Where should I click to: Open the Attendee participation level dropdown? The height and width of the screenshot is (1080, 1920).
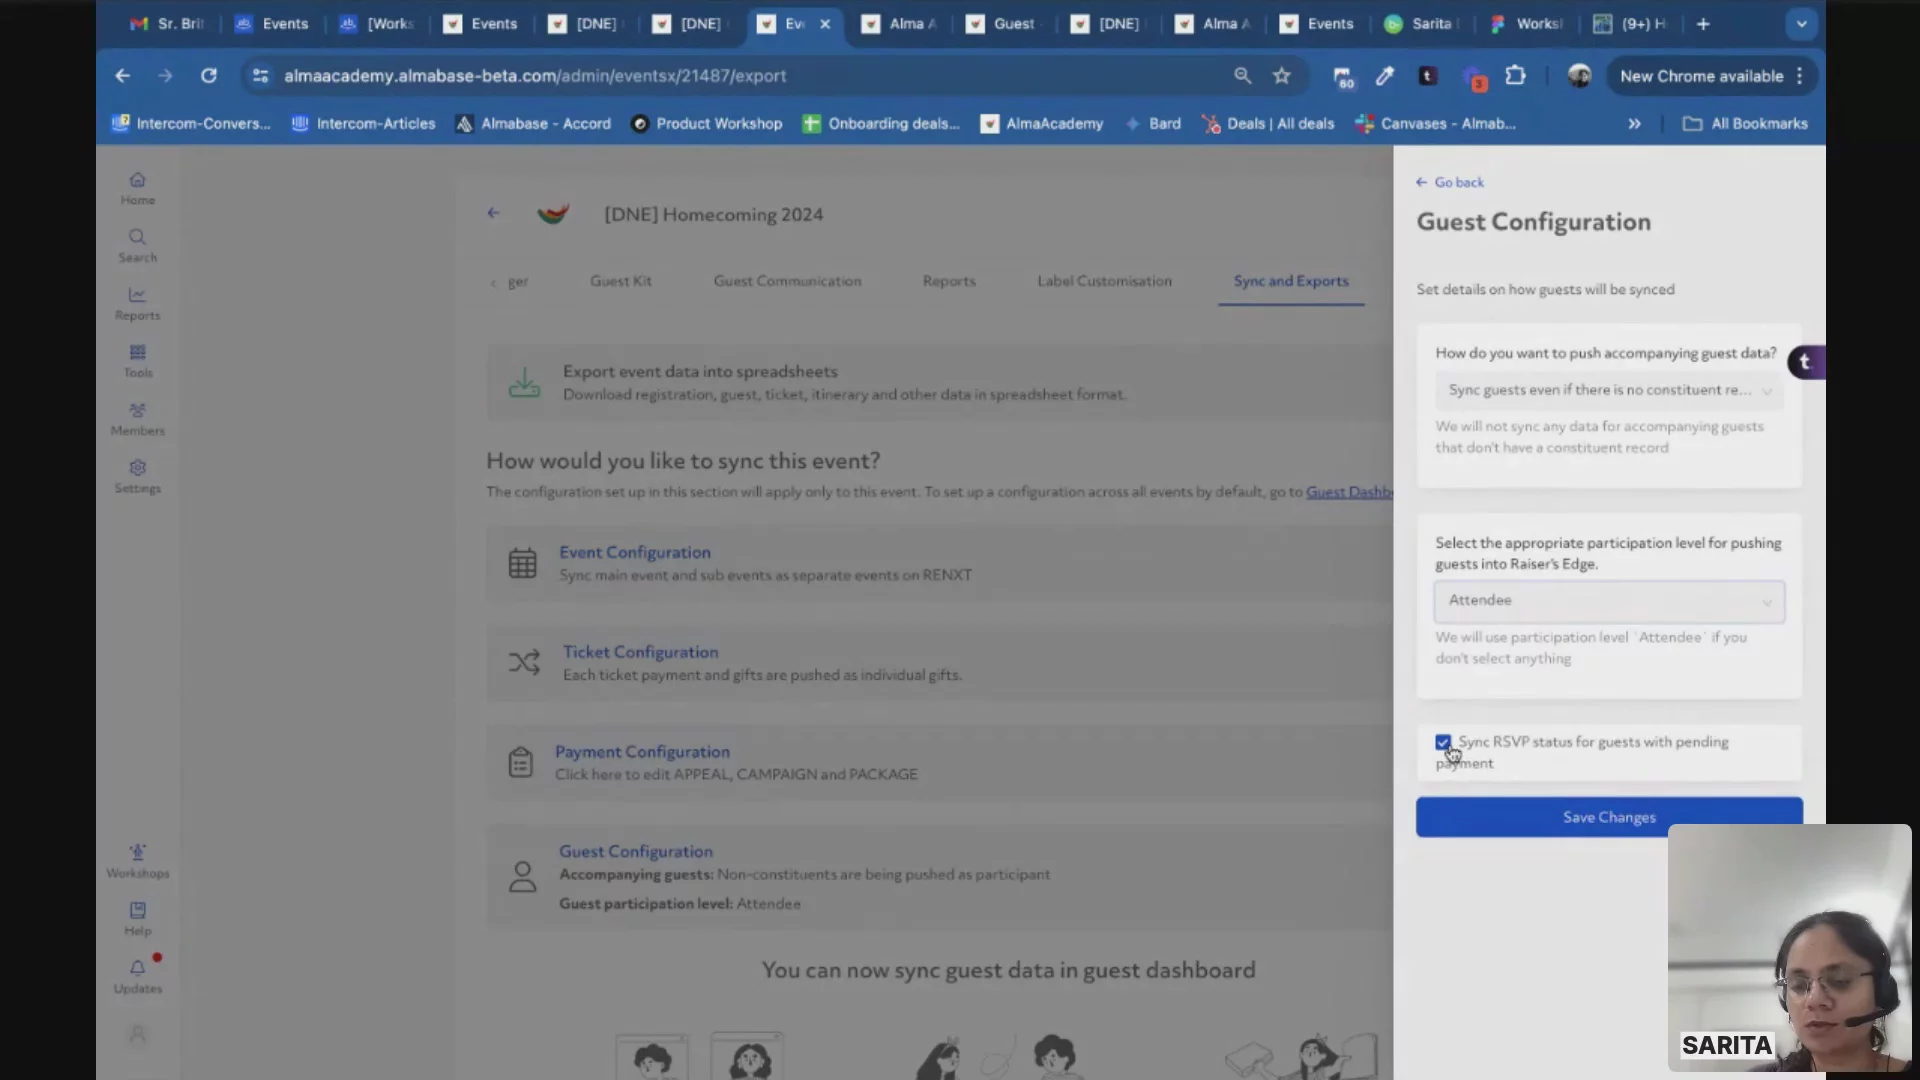click(1609, 601)
